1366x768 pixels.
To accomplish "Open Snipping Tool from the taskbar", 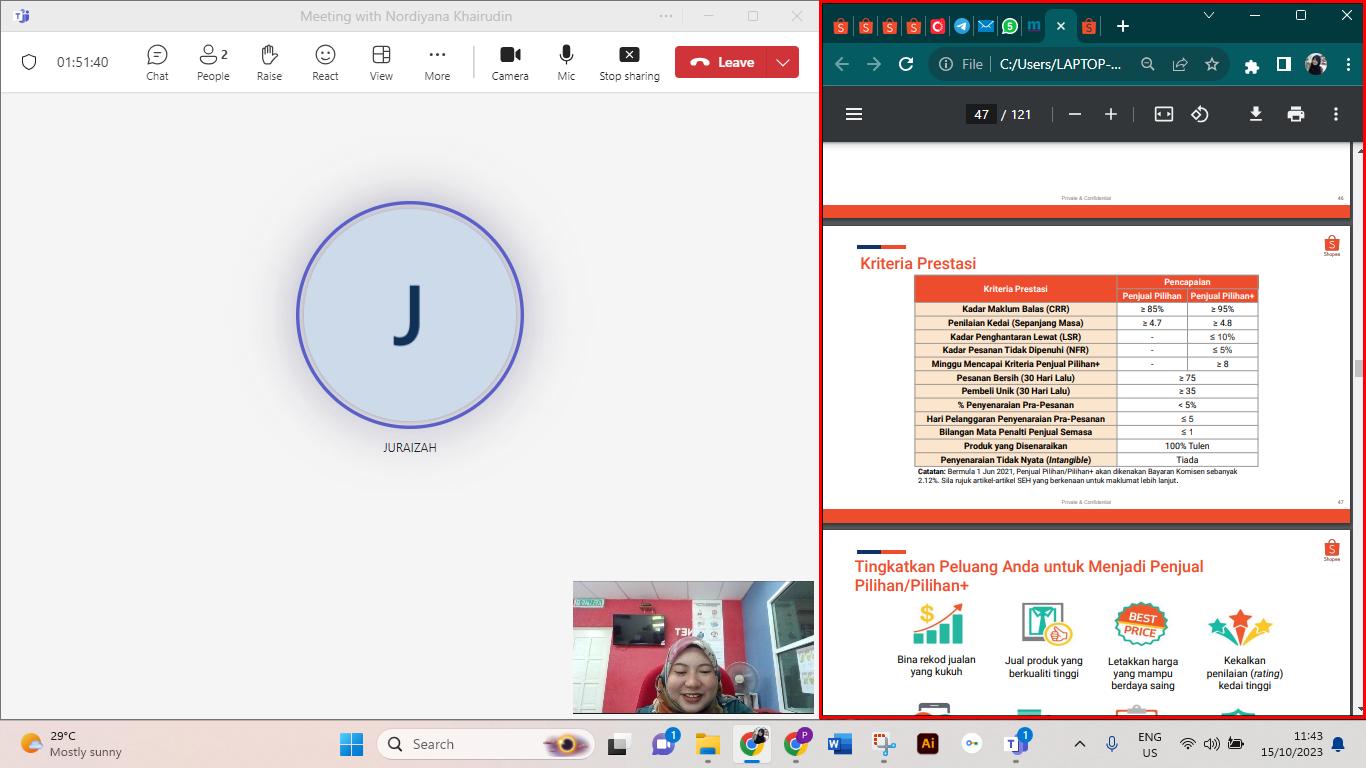I will click(x=883, y=744).
